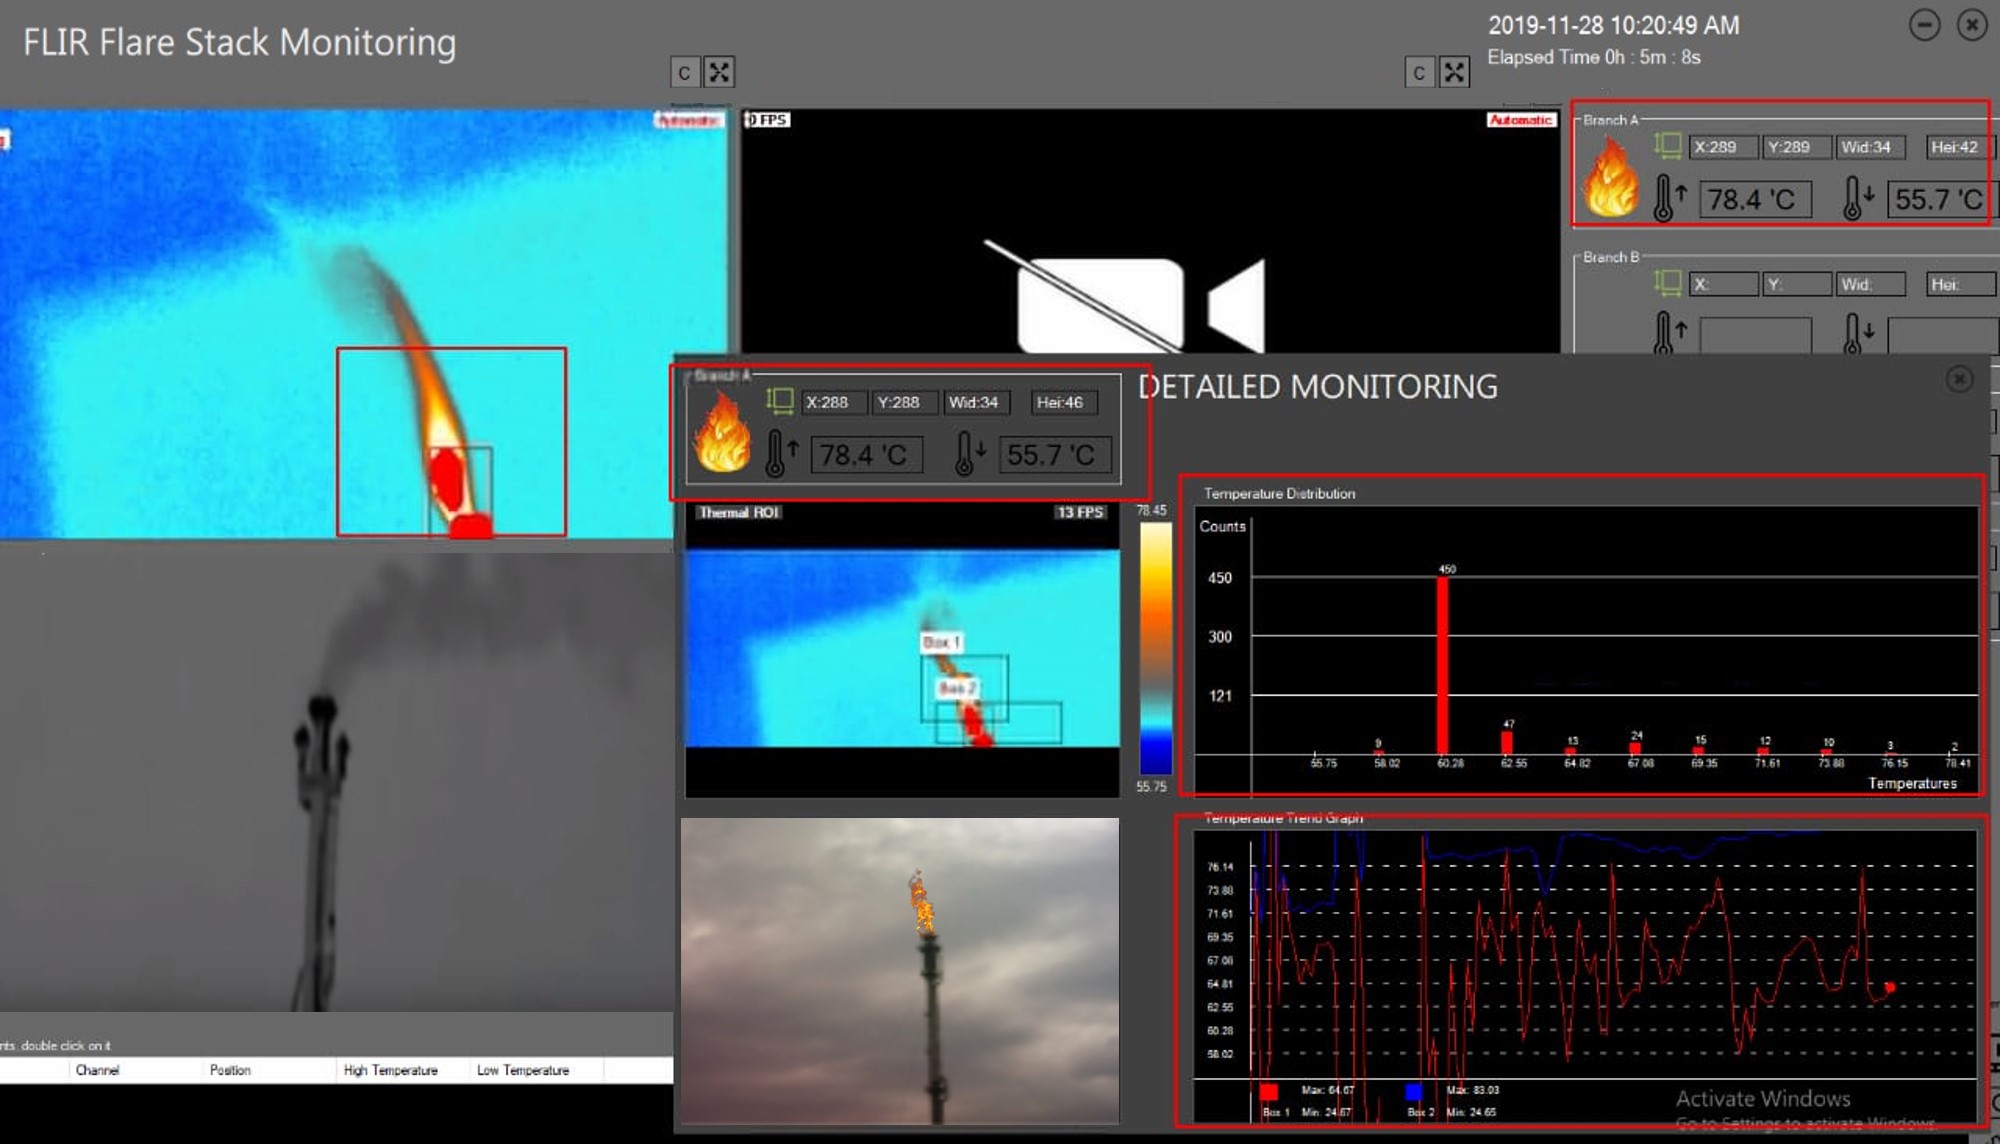2000x1144 pixels.
Task: Toggle the Automatic label on thermal camera
Action: coord(688,120)
